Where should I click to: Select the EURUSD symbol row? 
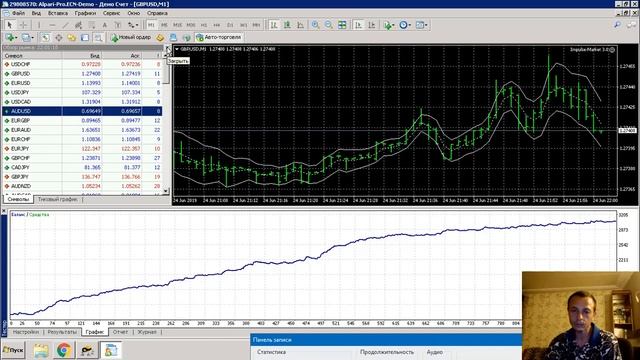[82, 83]
